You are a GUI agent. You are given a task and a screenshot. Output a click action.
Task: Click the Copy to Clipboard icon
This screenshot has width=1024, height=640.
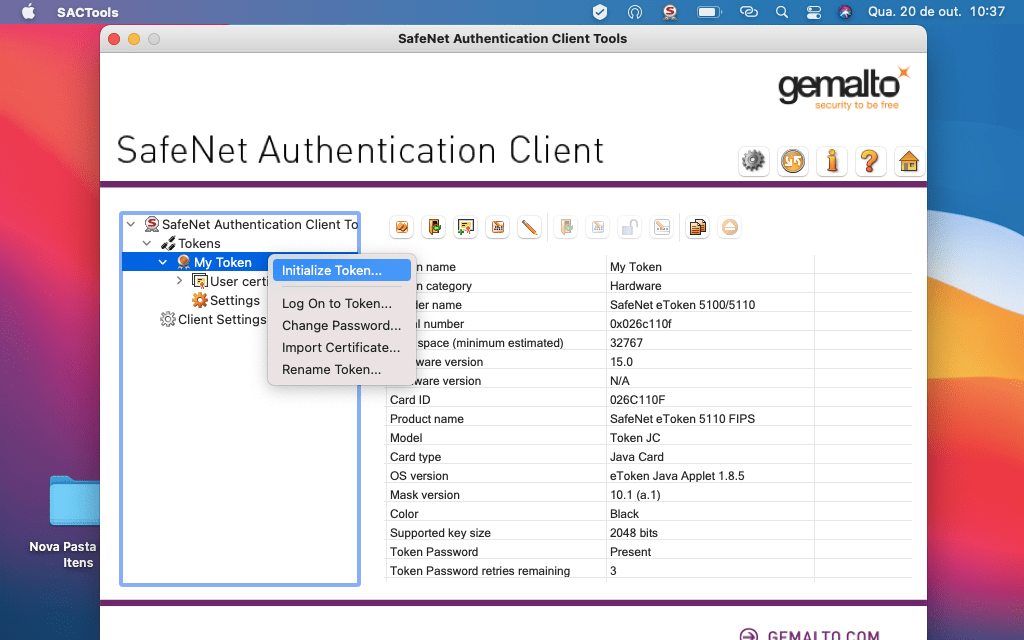697,227
